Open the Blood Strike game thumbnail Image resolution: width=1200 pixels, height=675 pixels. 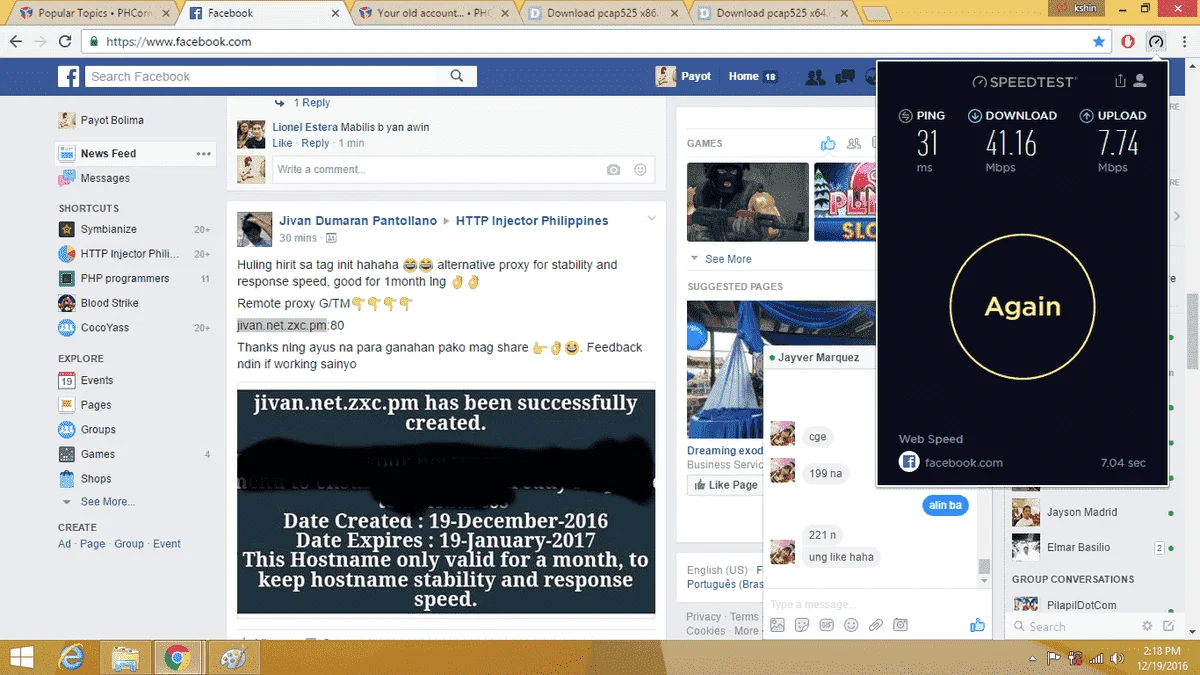click(x=747, y=202)
